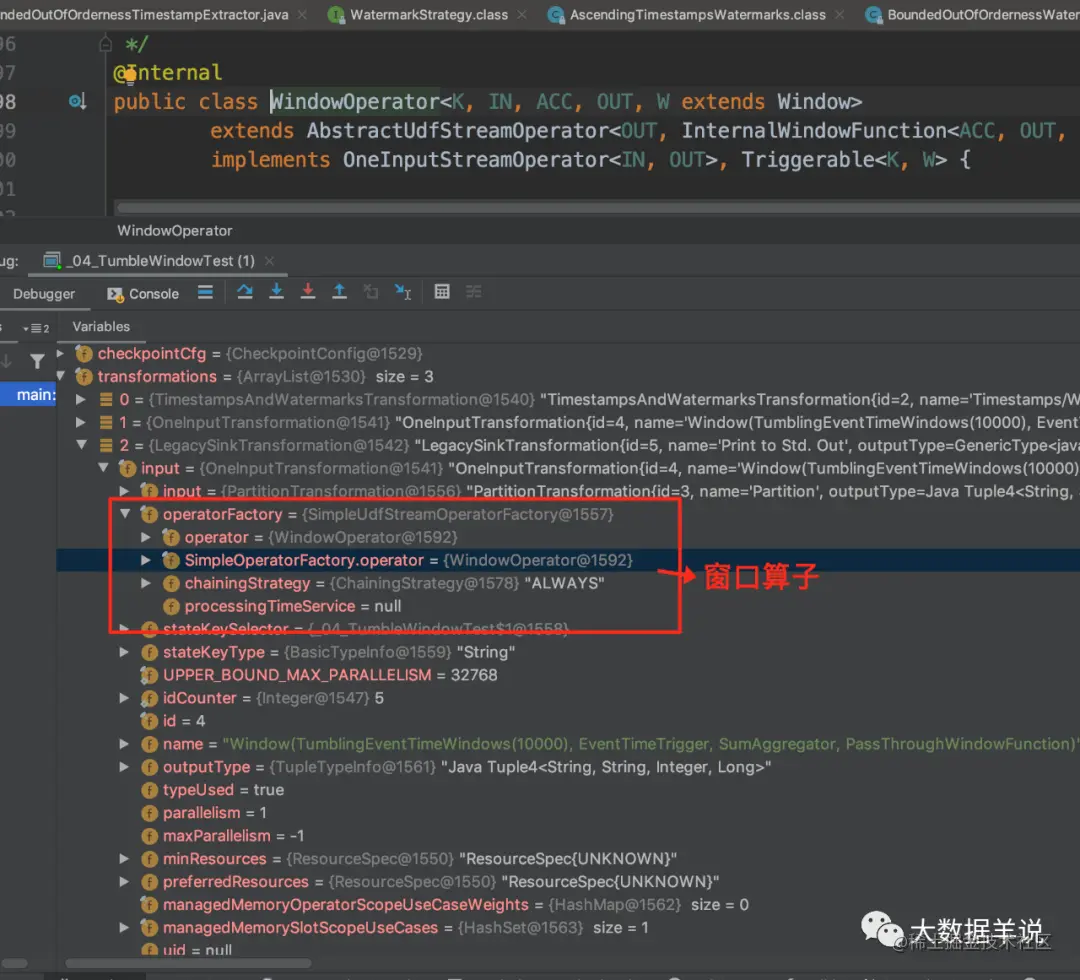
Task: Switch to WatermarkStrategy.class tab
Action: (428, 14)
